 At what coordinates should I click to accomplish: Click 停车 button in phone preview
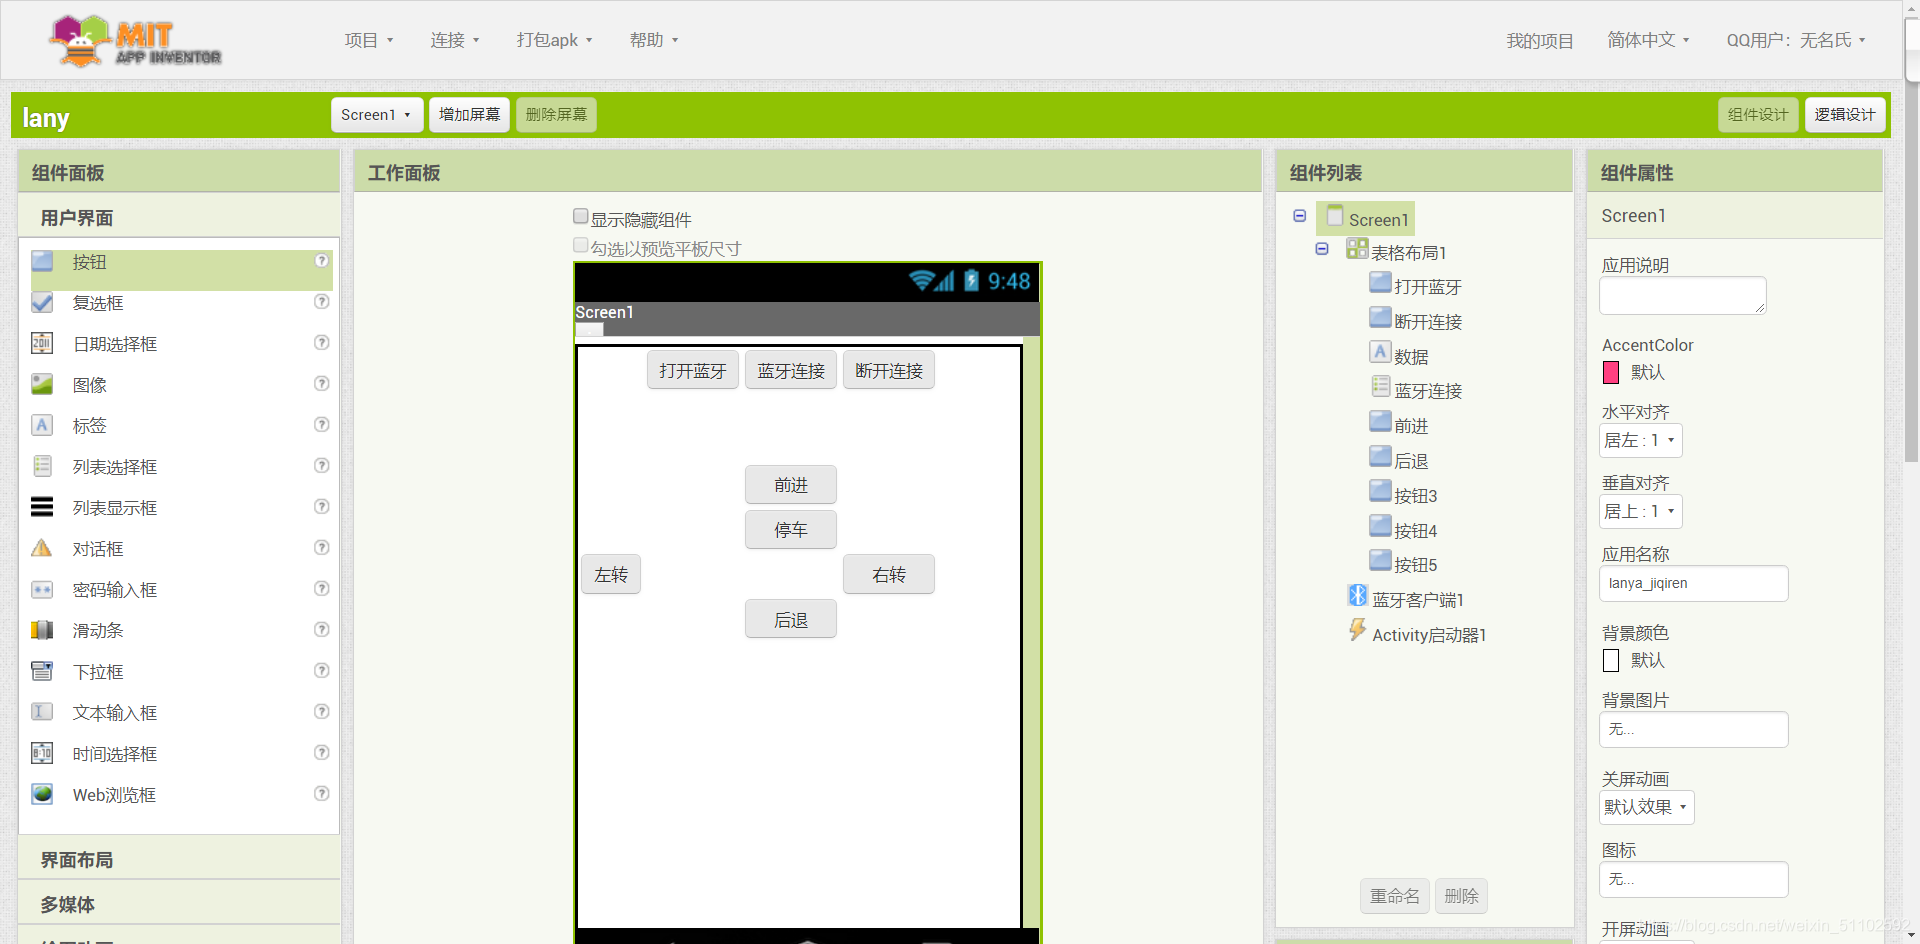click(791, 530)
